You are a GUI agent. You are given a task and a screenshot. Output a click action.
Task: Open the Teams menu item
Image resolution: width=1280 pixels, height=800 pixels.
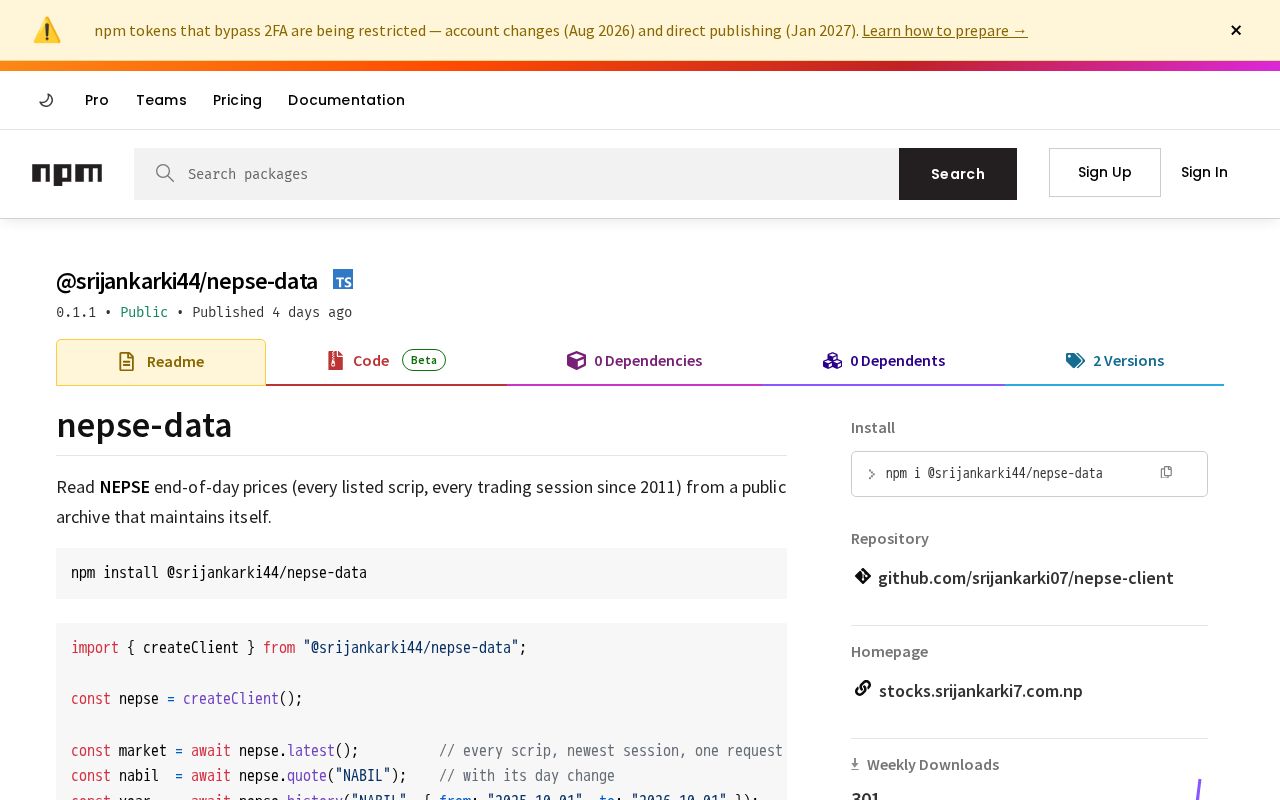click(x=161, y=100)
